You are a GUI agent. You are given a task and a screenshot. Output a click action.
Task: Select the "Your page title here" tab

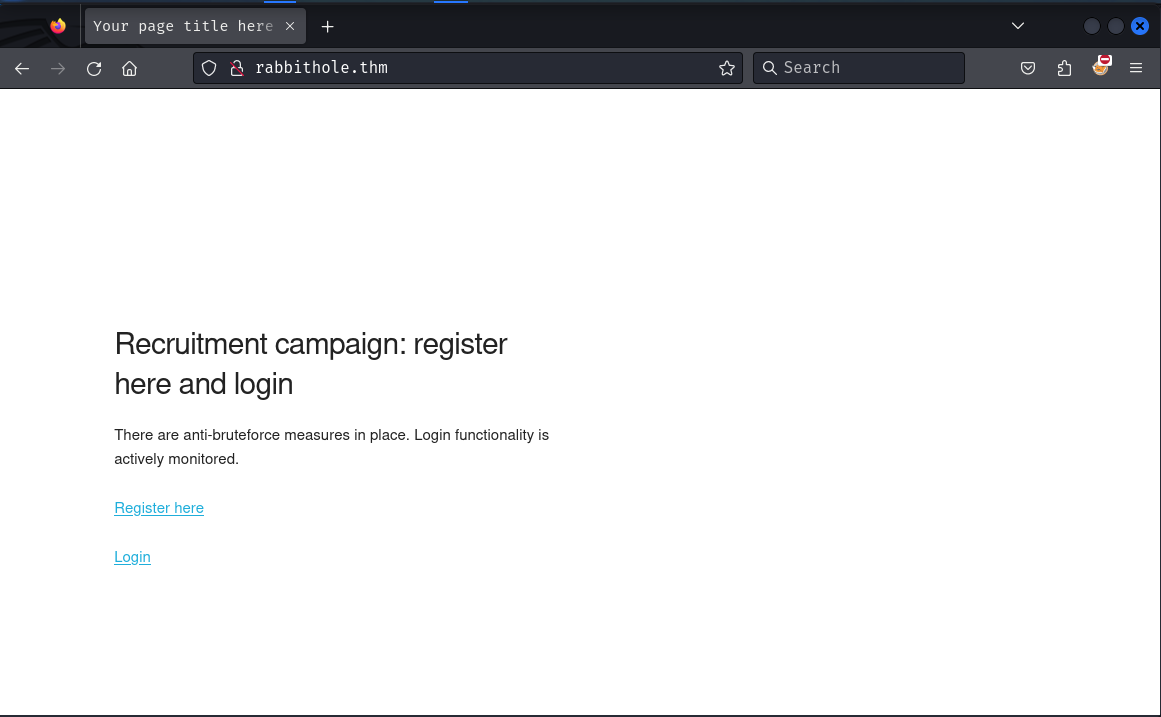click(x=182, y=26)
